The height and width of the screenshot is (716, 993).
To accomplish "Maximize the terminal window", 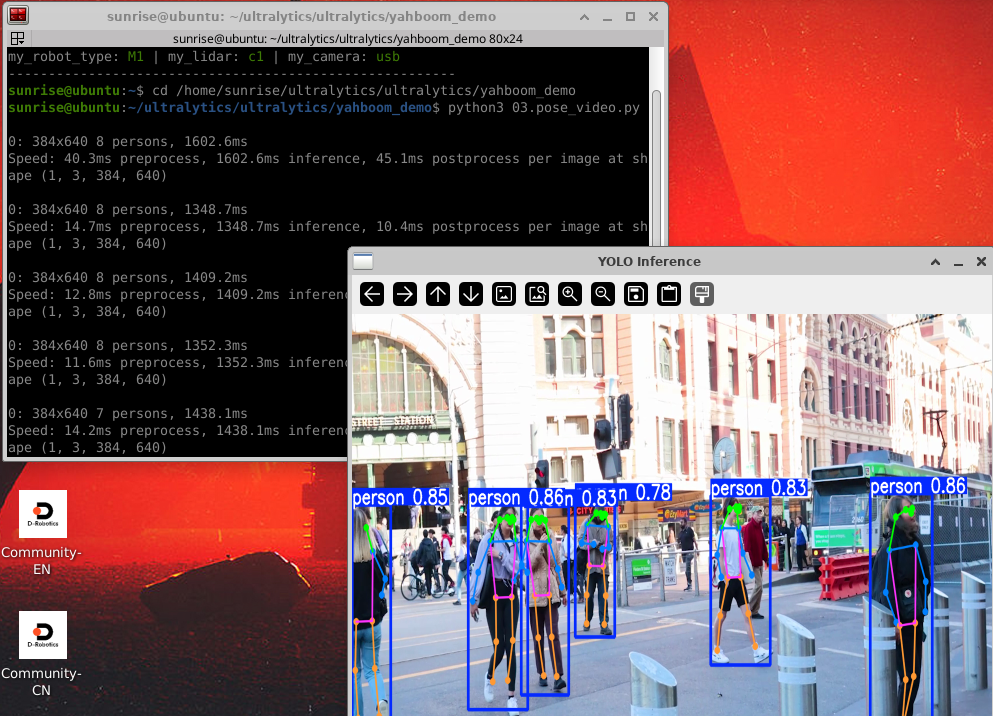I will (x=630, y=16).
